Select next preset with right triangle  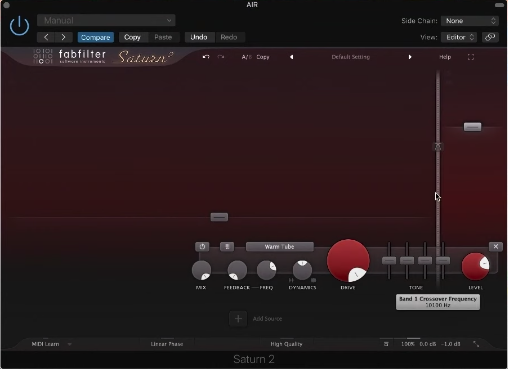[410, 57]
